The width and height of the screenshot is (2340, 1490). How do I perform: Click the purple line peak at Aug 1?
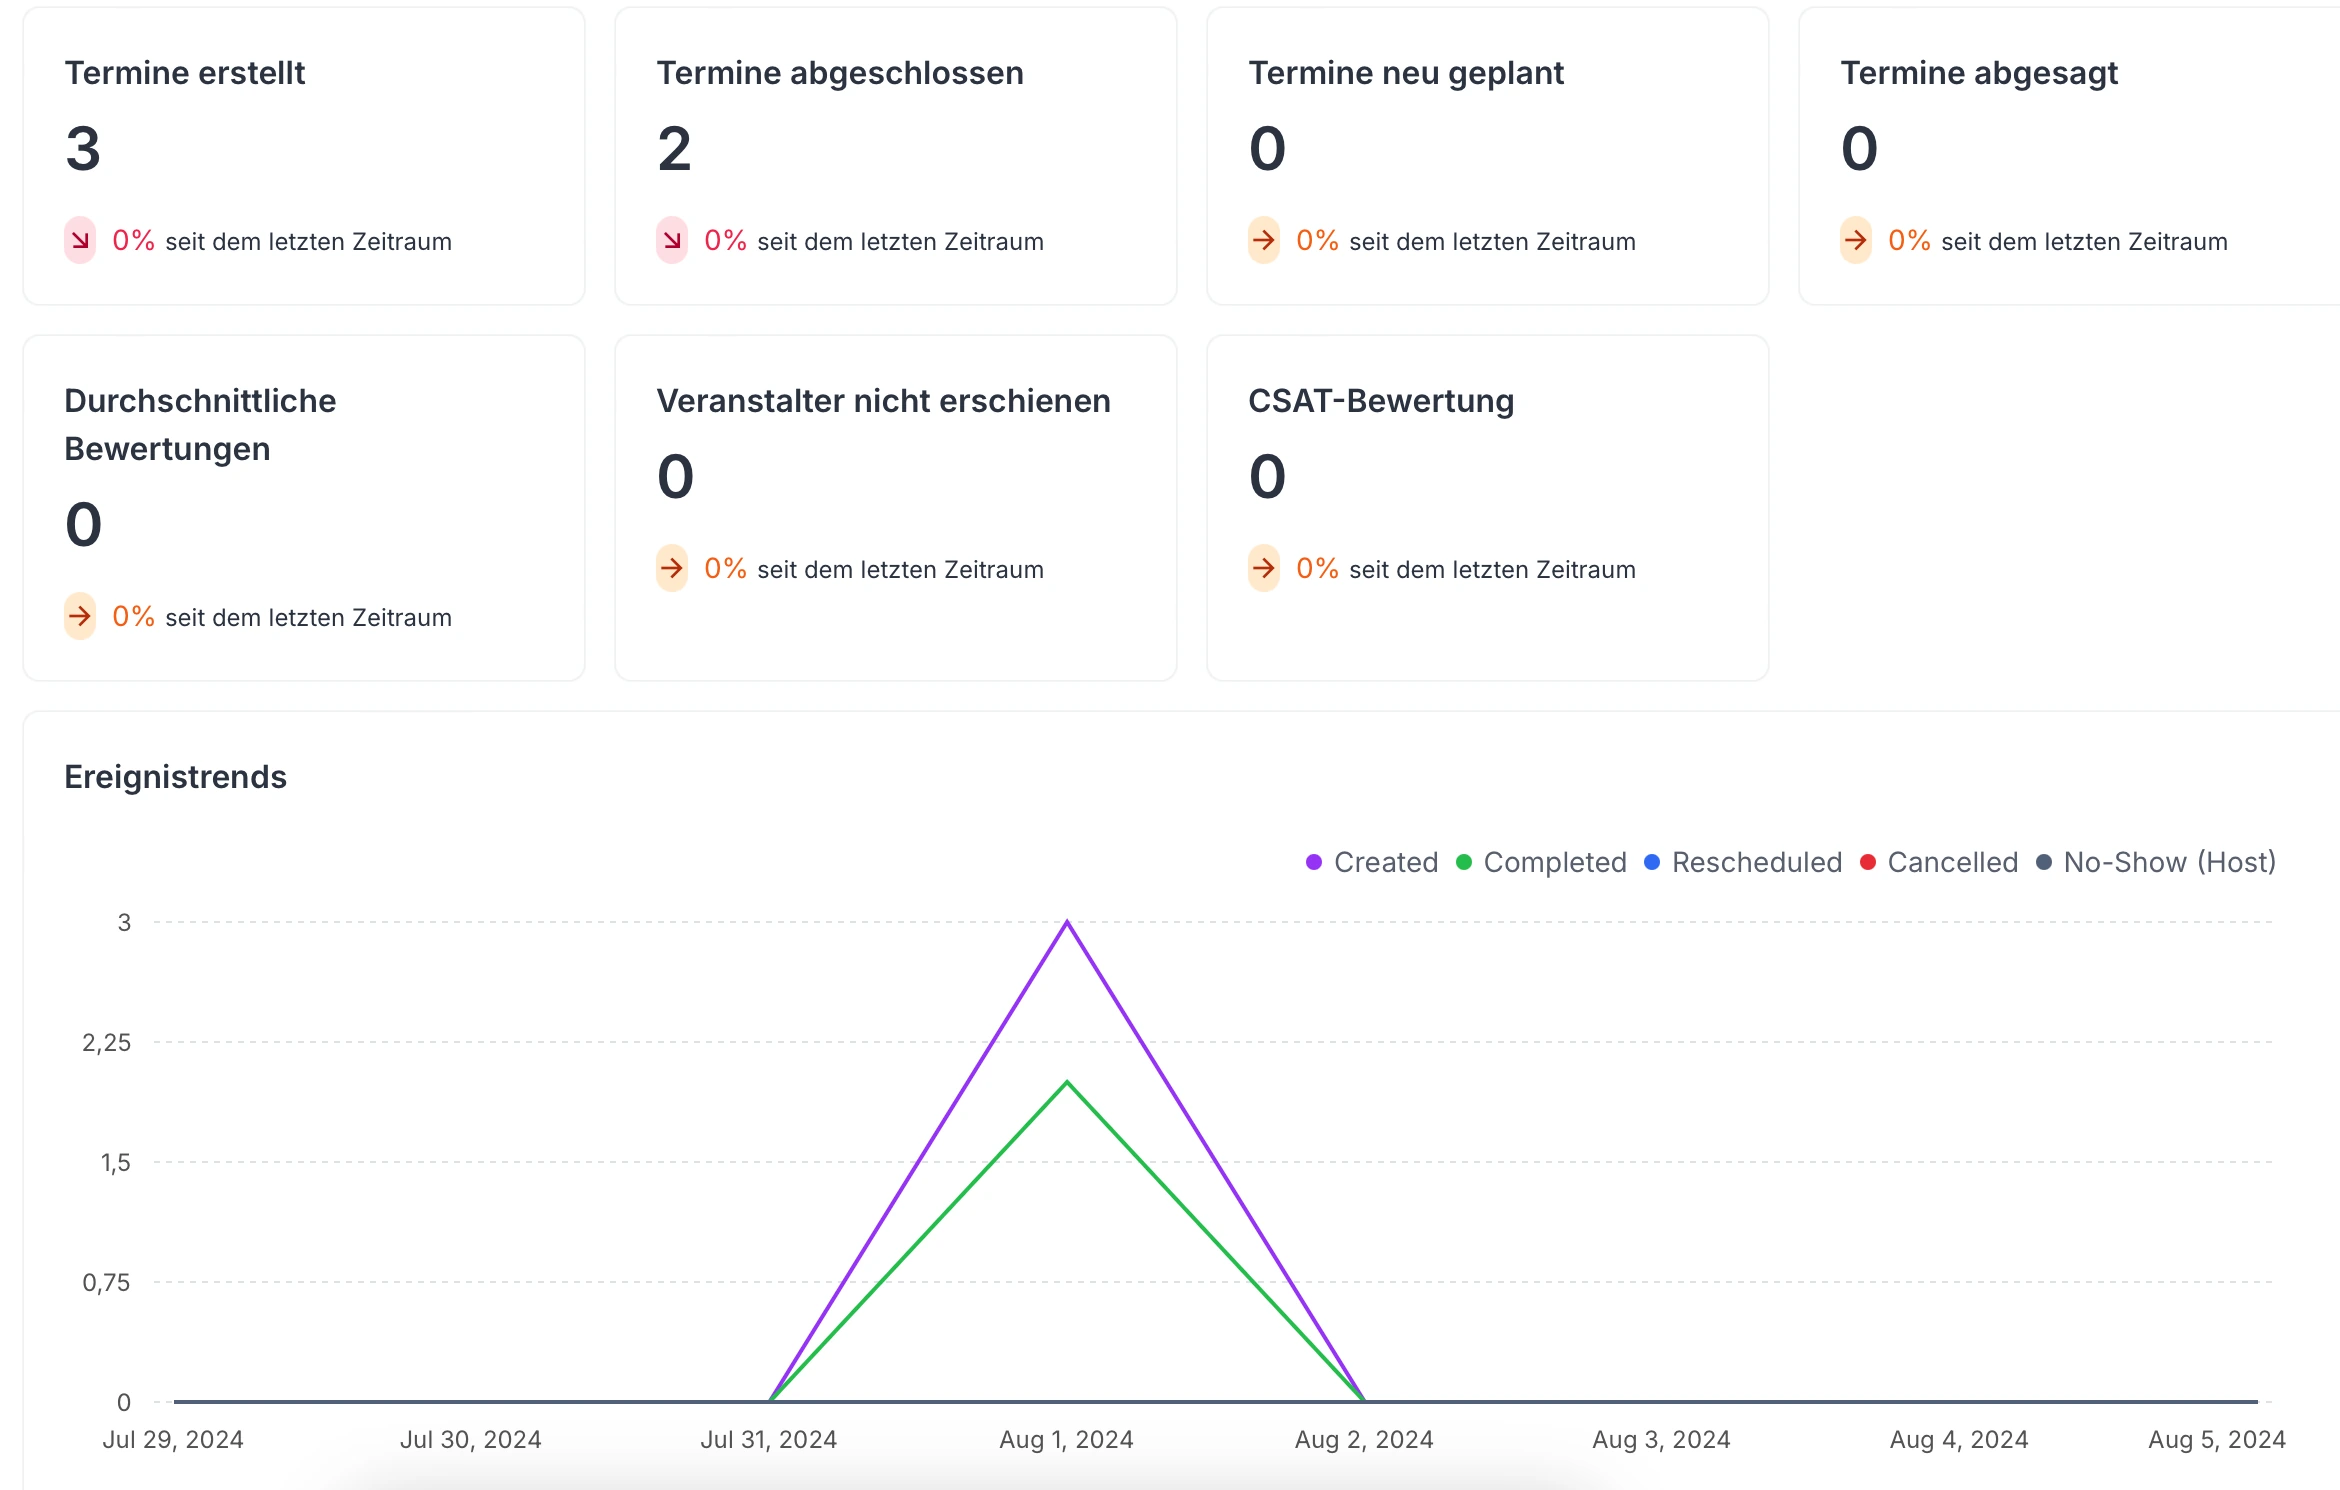click(x=1067, y=922)
